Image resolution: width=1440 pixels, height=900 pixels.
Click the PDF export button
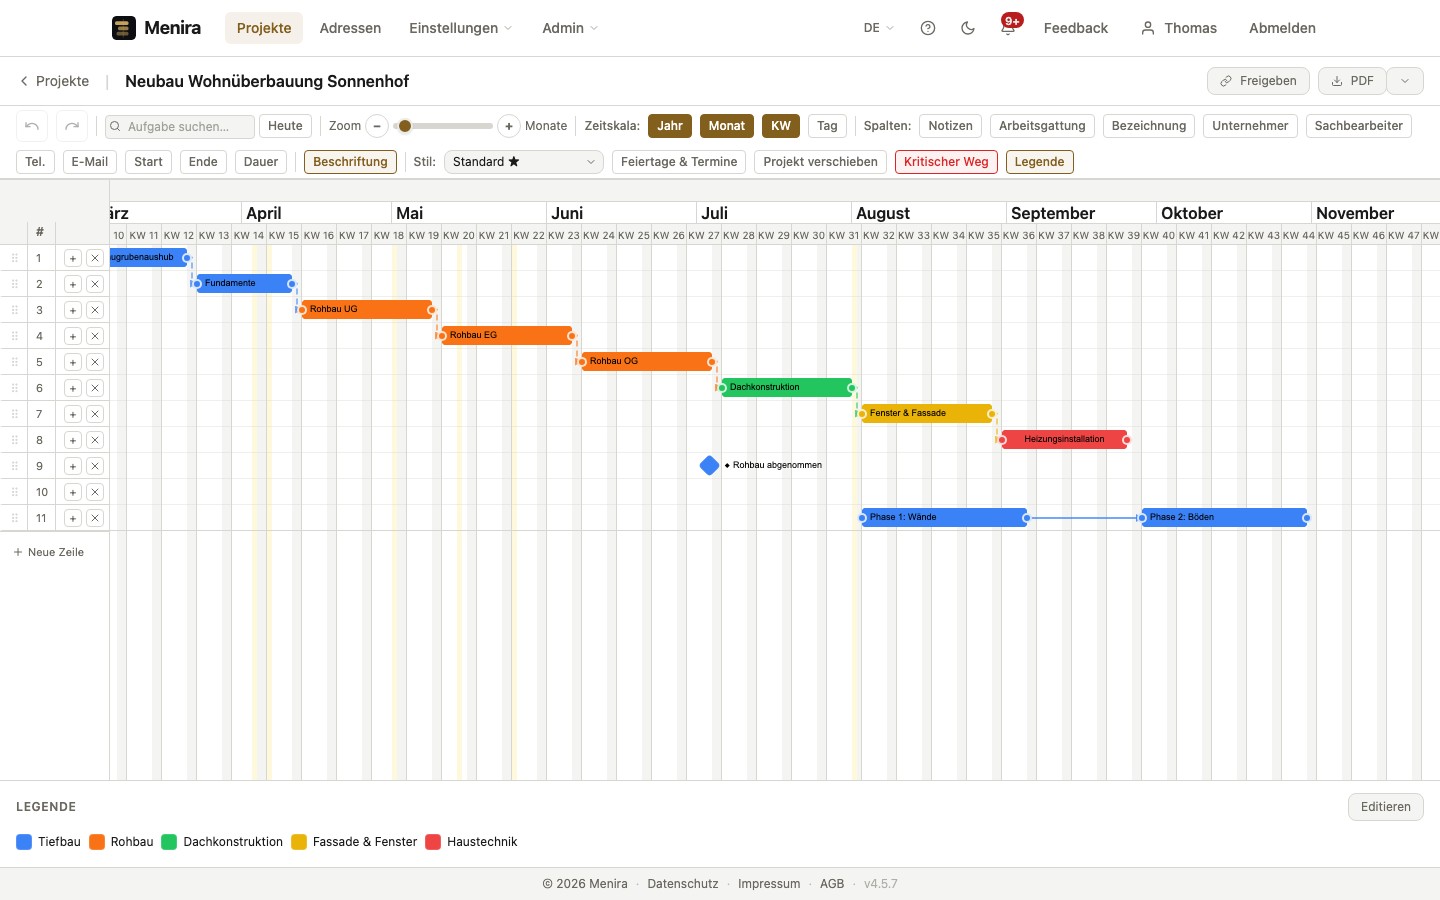coord(1352,81)
